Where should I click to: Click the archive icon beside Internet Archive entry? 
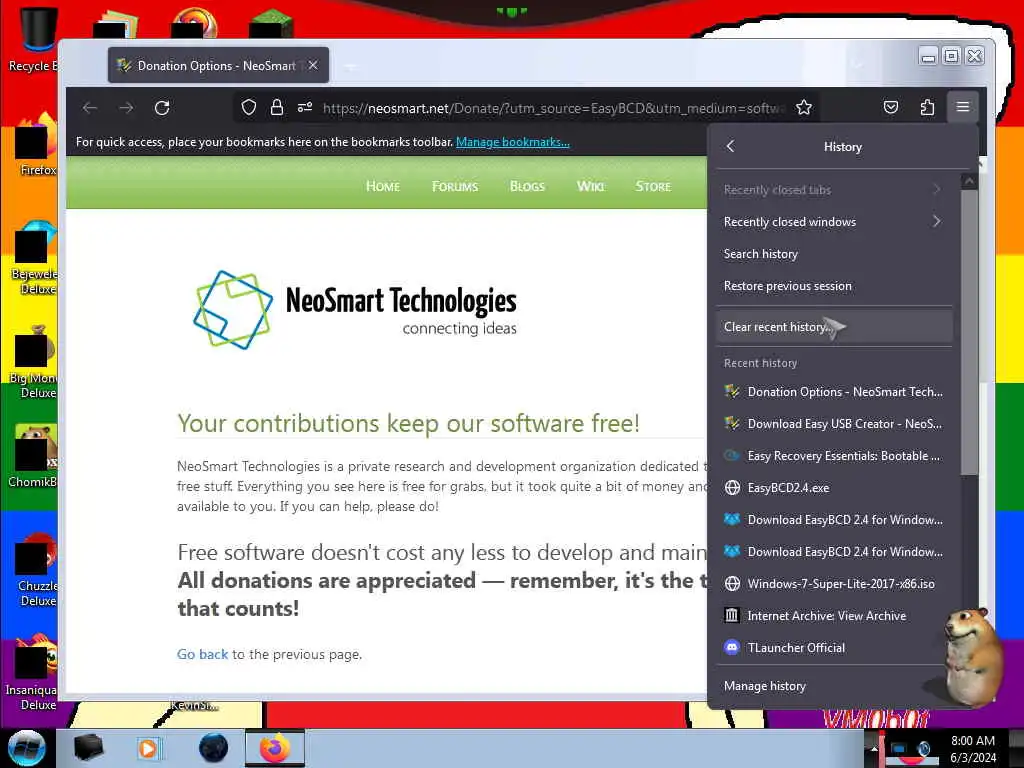click(732, 615)
